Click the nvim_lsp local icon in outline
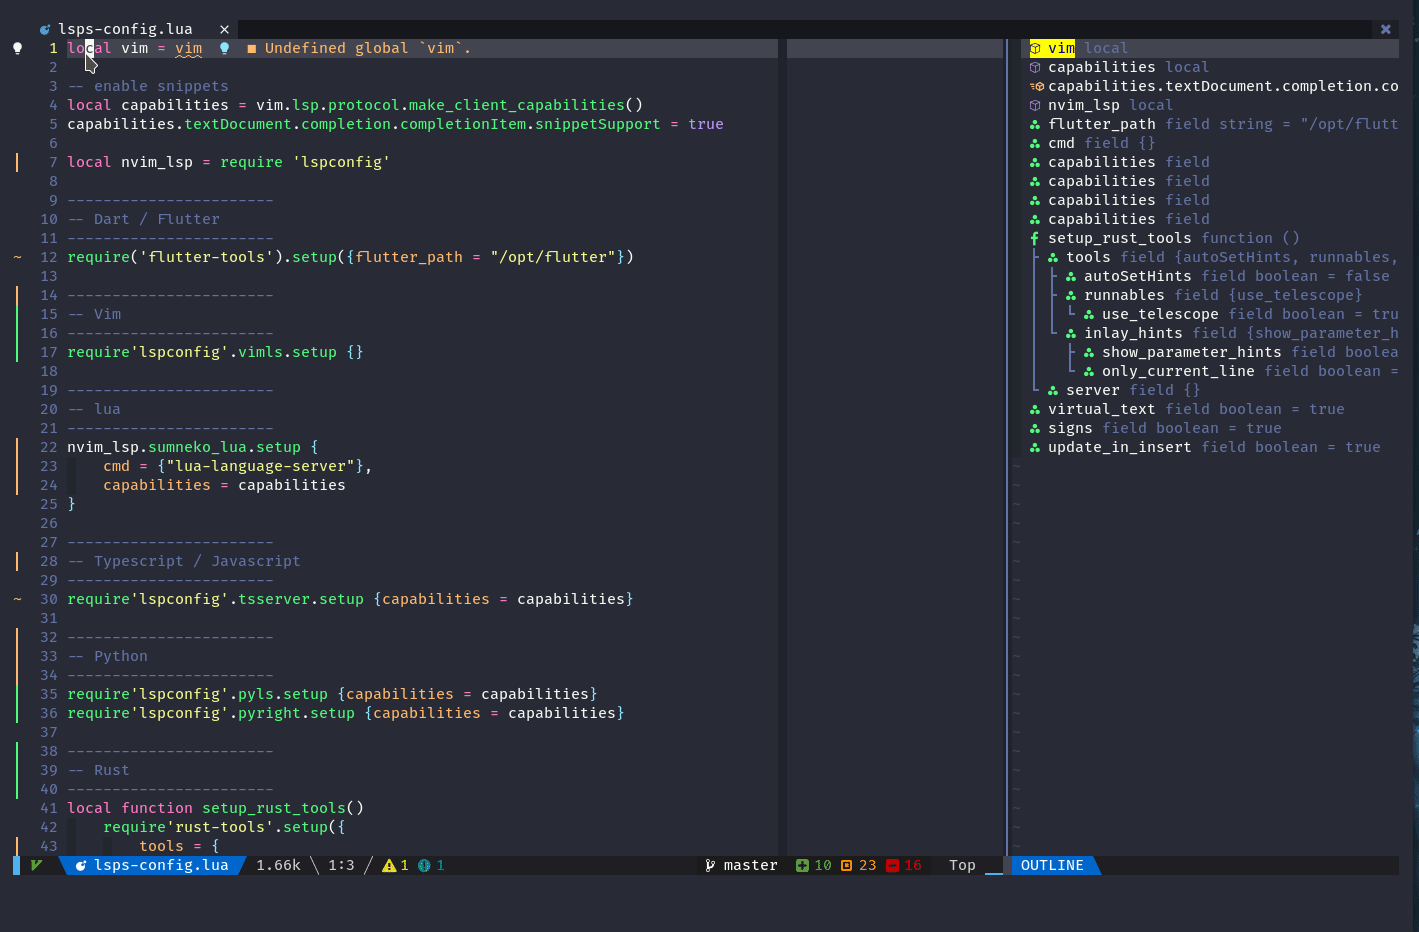This screenshot has width=1419, height=932. click(x=1035, y=105)
